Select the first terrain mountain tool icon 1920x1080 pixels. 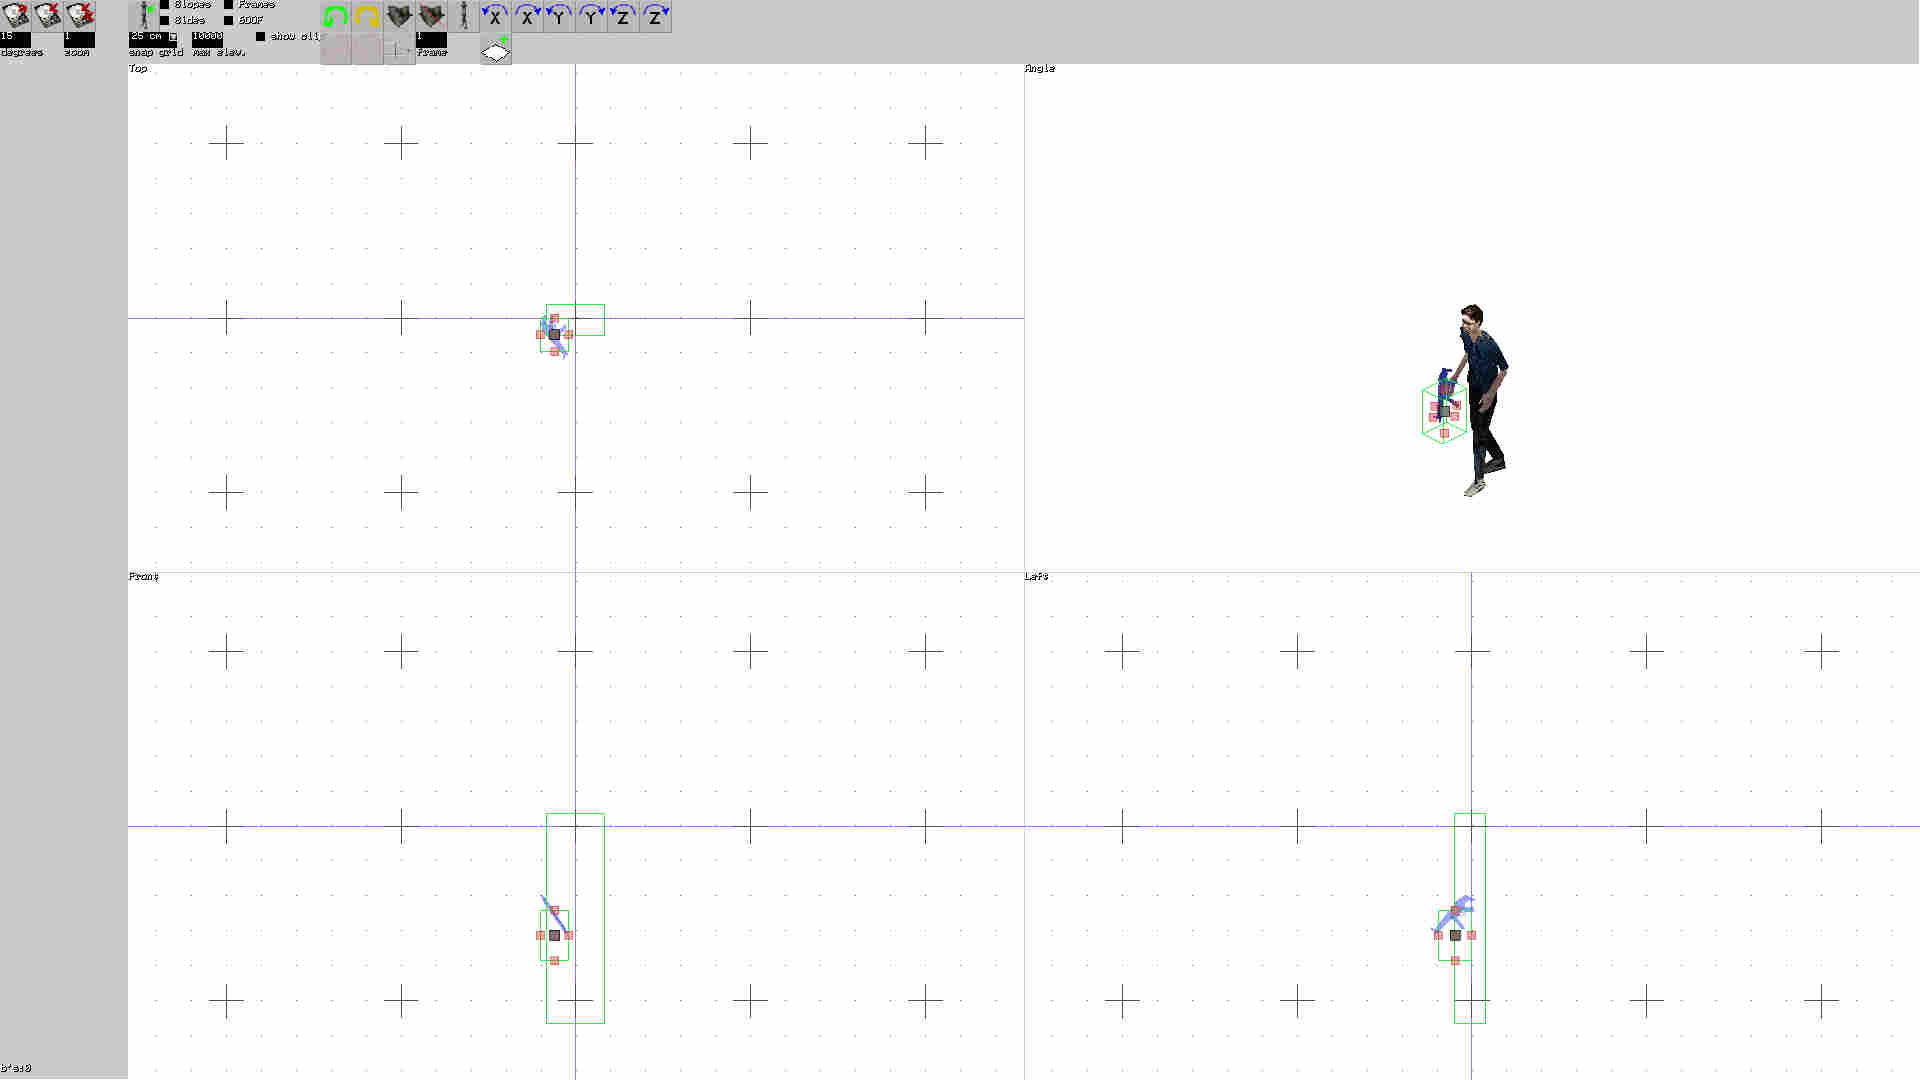pos(399,16)
